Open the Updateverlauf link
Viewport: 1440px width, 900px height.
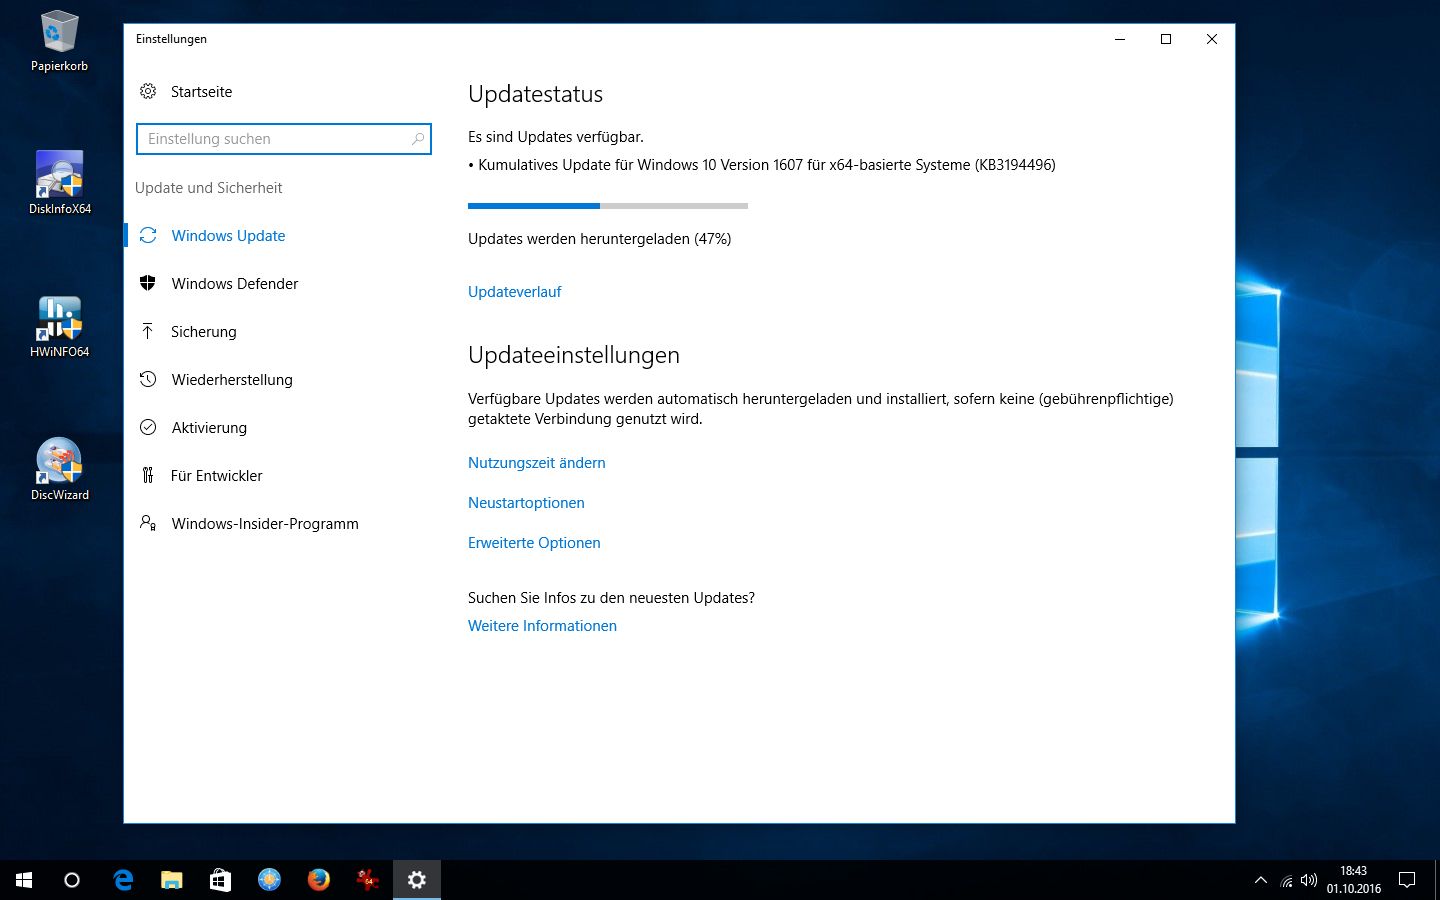[515, 292]
